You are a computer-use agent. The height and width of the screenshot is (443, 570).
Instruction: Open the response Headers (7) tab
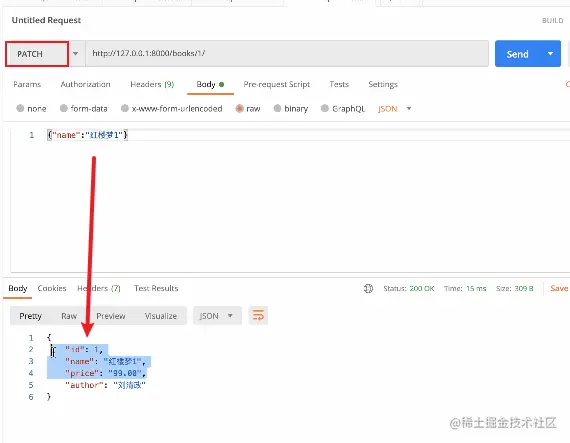(99, 288)
